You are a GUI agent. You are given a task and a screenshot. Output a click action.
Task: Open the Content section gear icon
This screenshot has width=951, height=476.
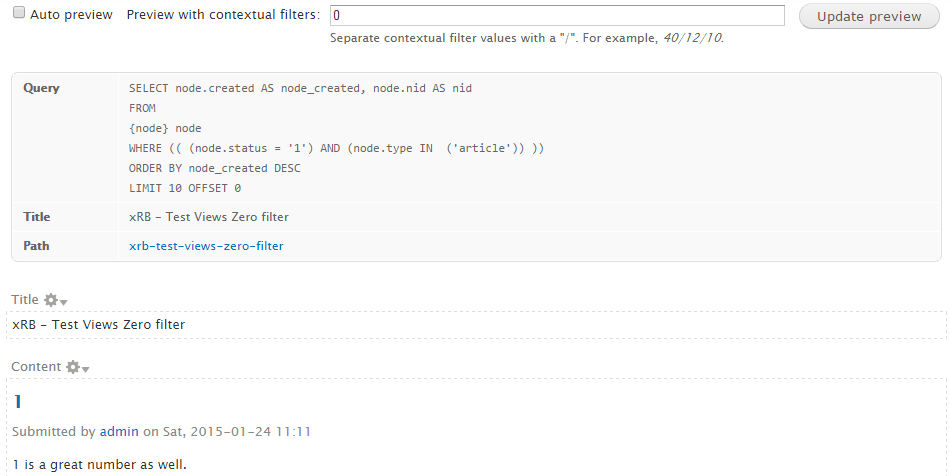pos(73,367)
